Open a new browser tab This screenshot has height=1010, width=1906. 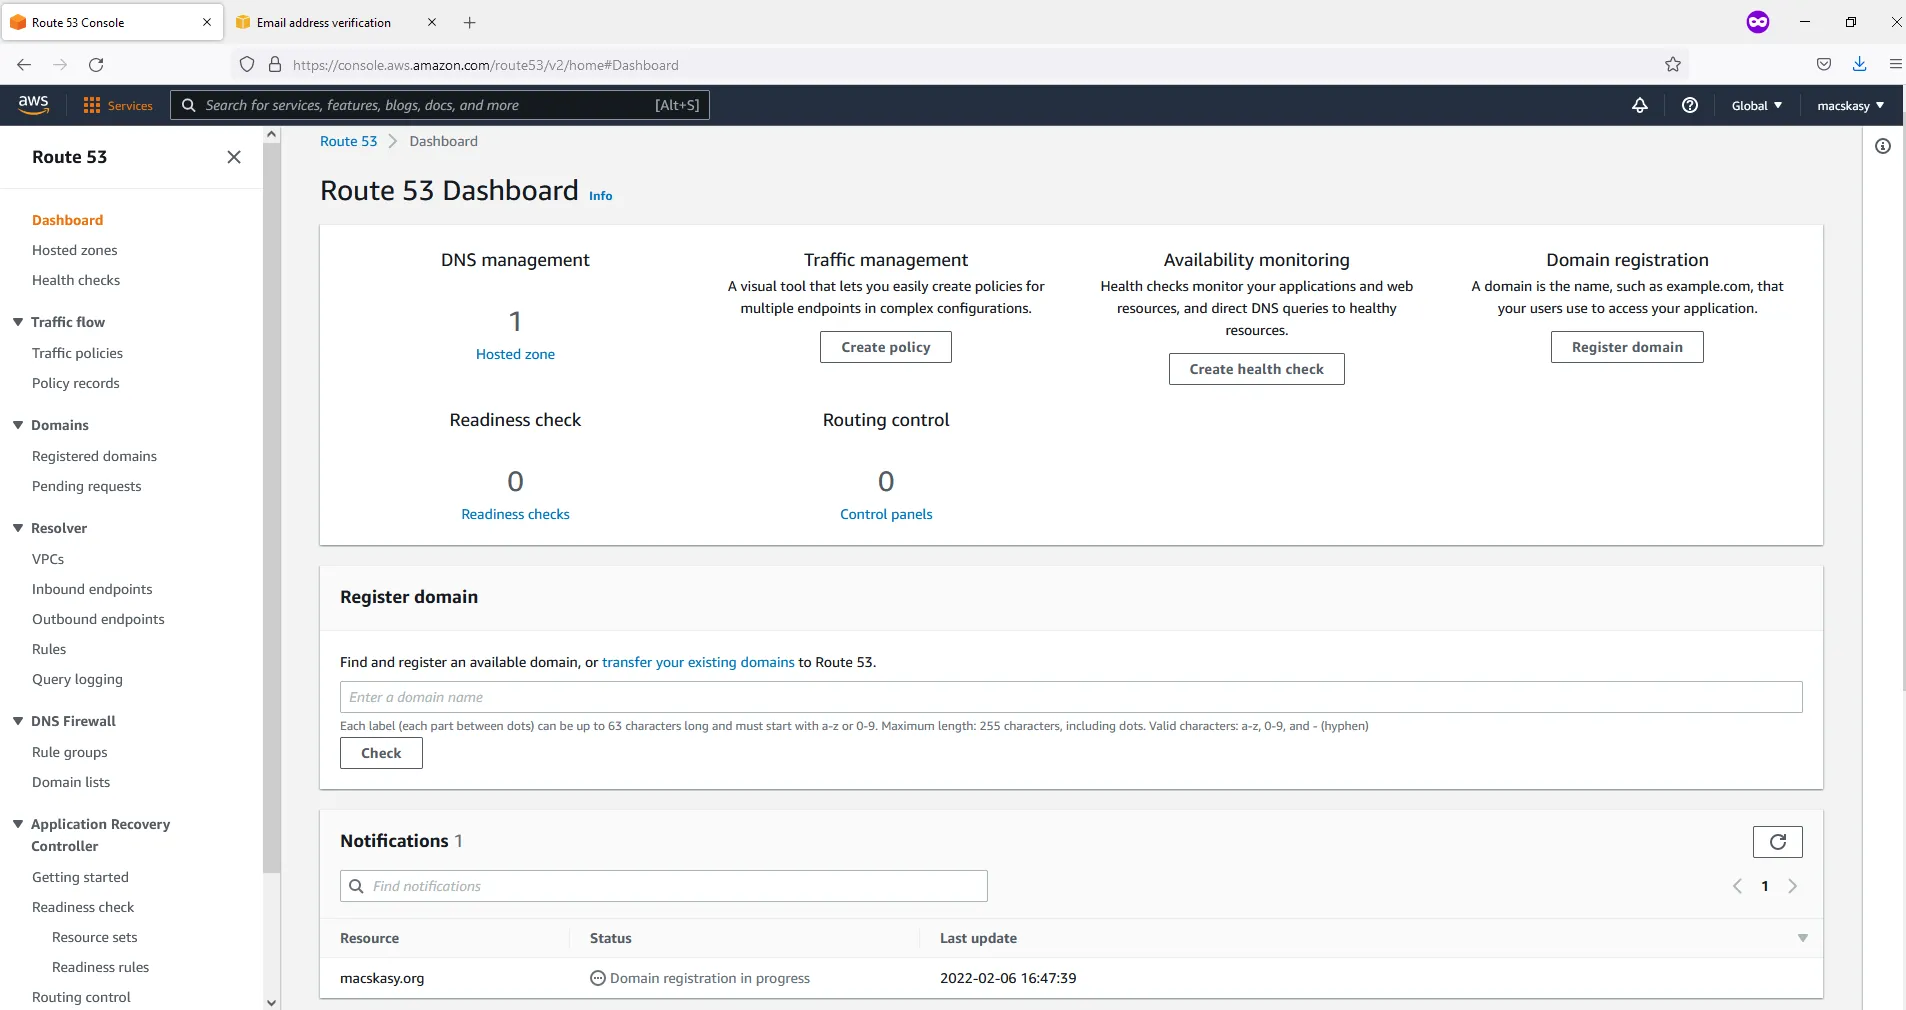click(470, 22)
